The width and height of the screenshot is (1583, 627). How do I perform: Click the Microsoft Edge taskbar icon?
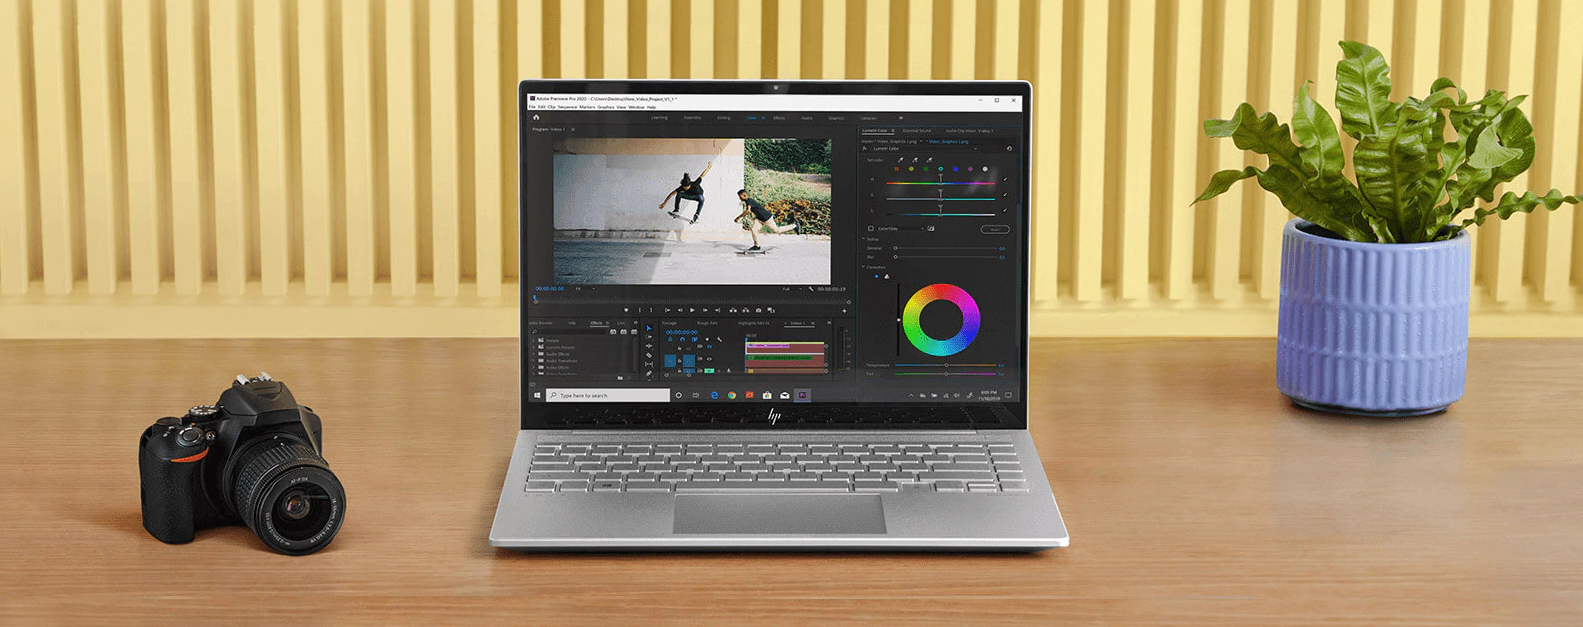point(714,395)
